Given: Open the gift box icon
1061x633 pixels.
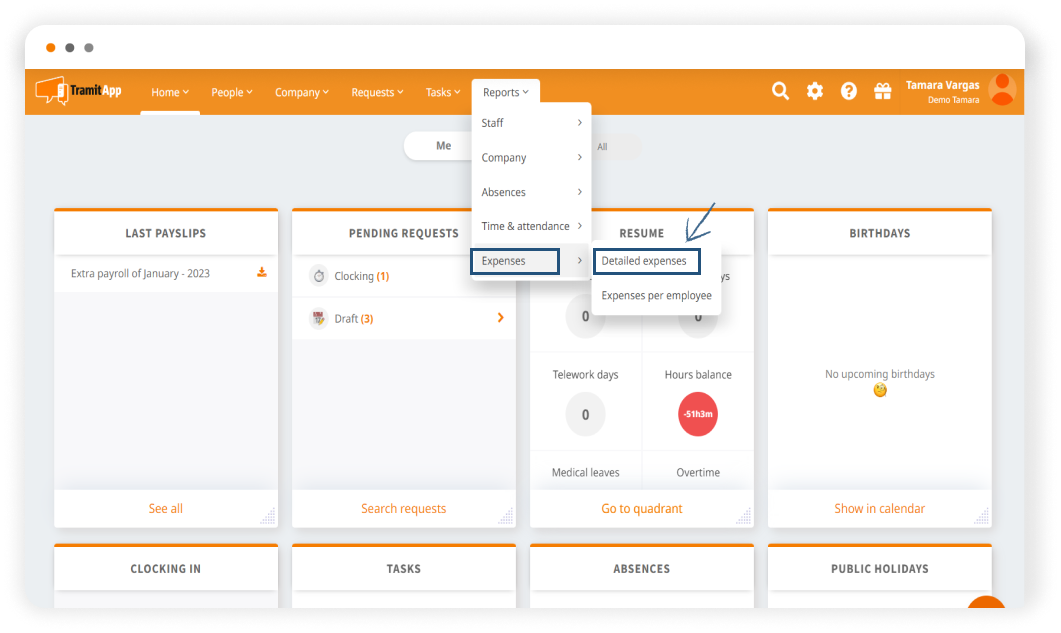Looking at the screenshot, I should coord(882,91).
